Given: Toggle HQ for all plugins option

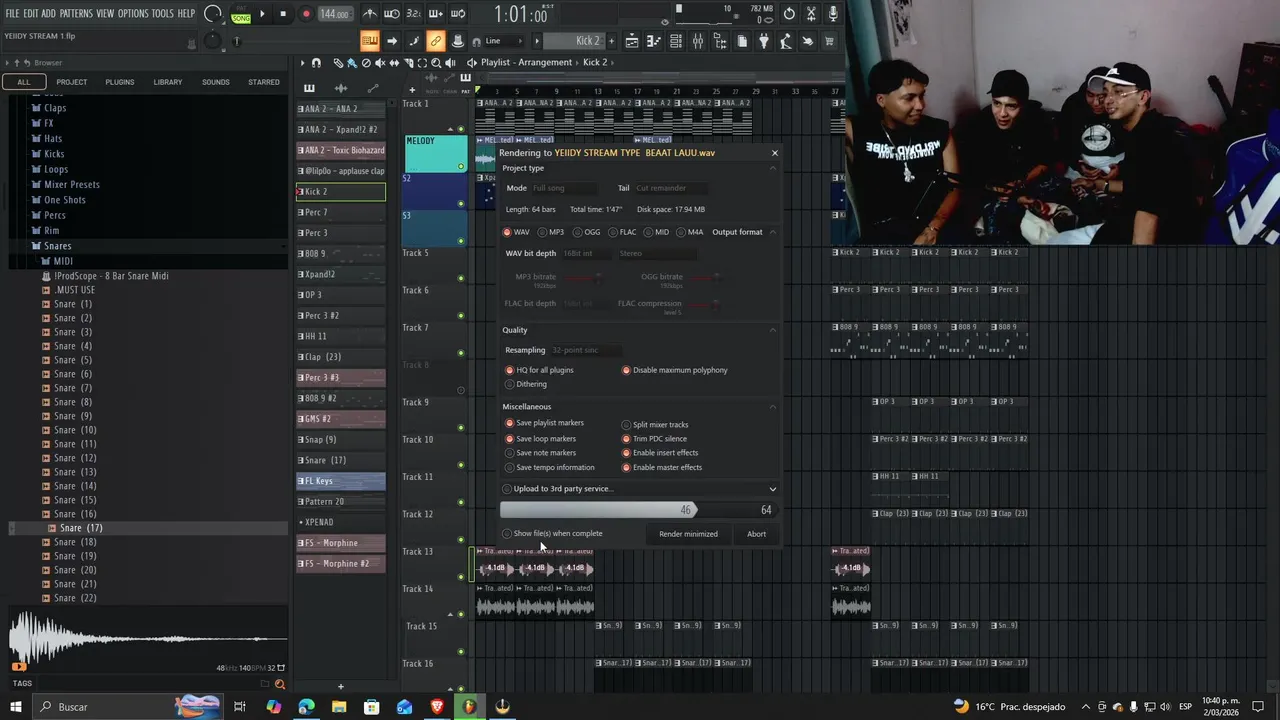Looking at the screenshot, I should click(539, 370).
